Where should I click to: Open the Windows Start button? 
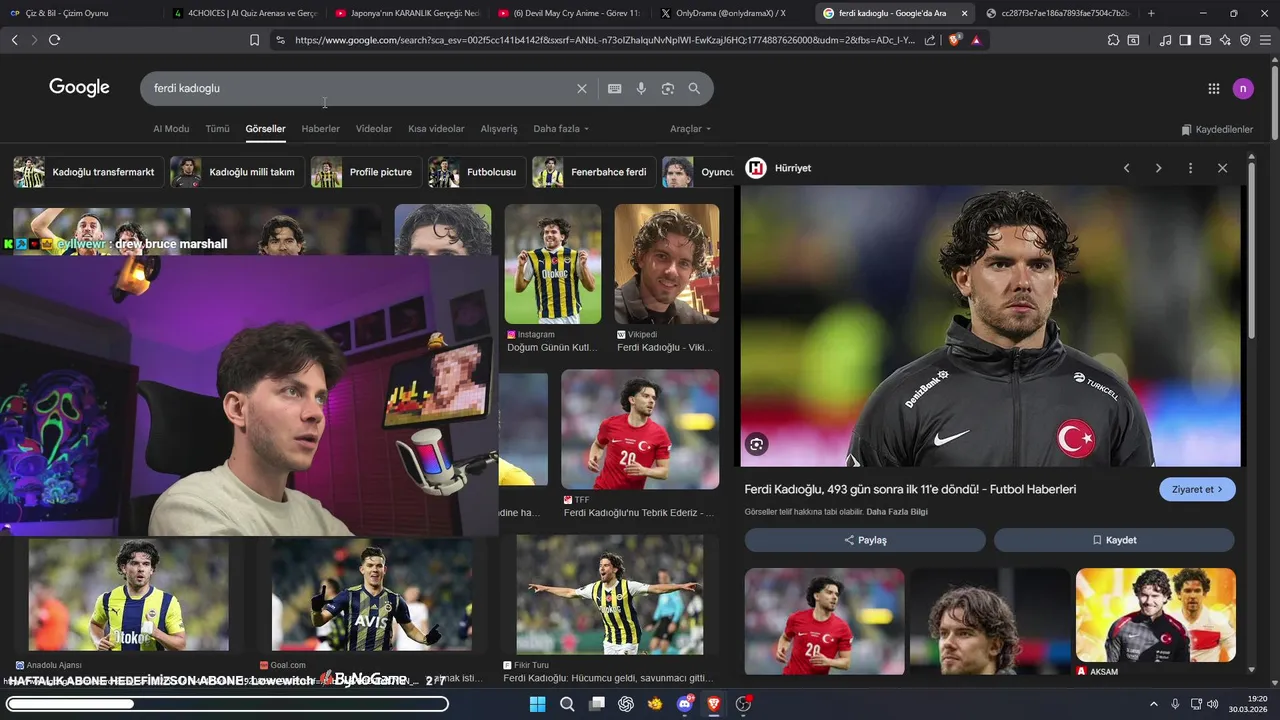(x=537, y=704)
